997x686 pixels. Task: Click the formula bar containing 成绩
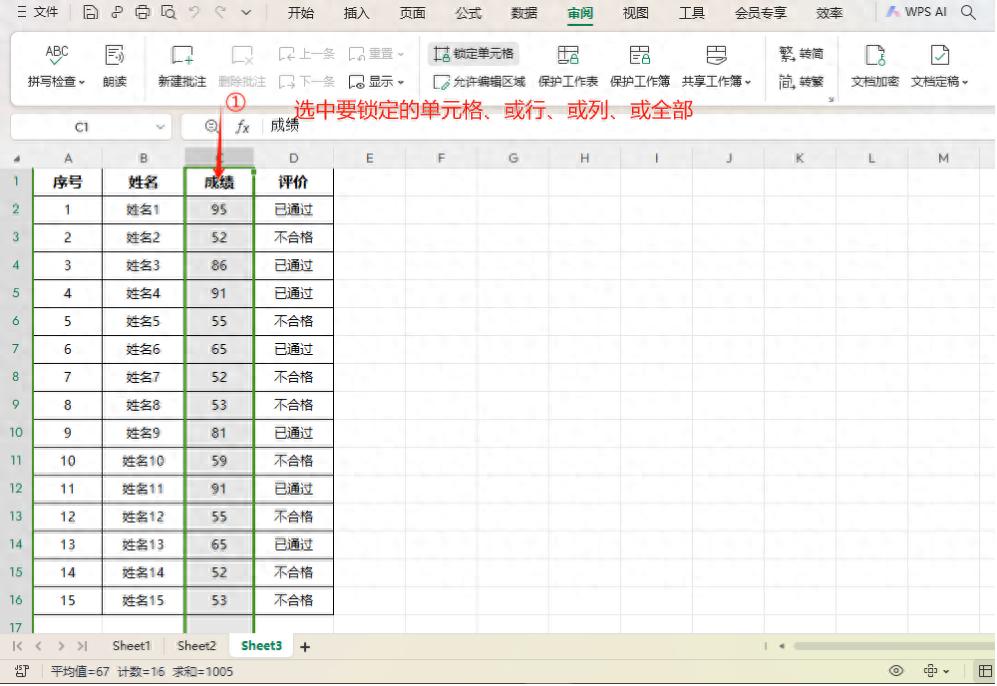[x=629, y=127]
